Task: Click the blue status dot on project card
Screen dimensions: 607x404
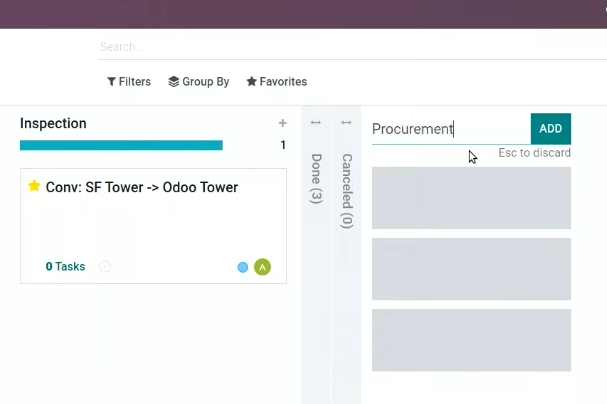Action: pos(243,267)
